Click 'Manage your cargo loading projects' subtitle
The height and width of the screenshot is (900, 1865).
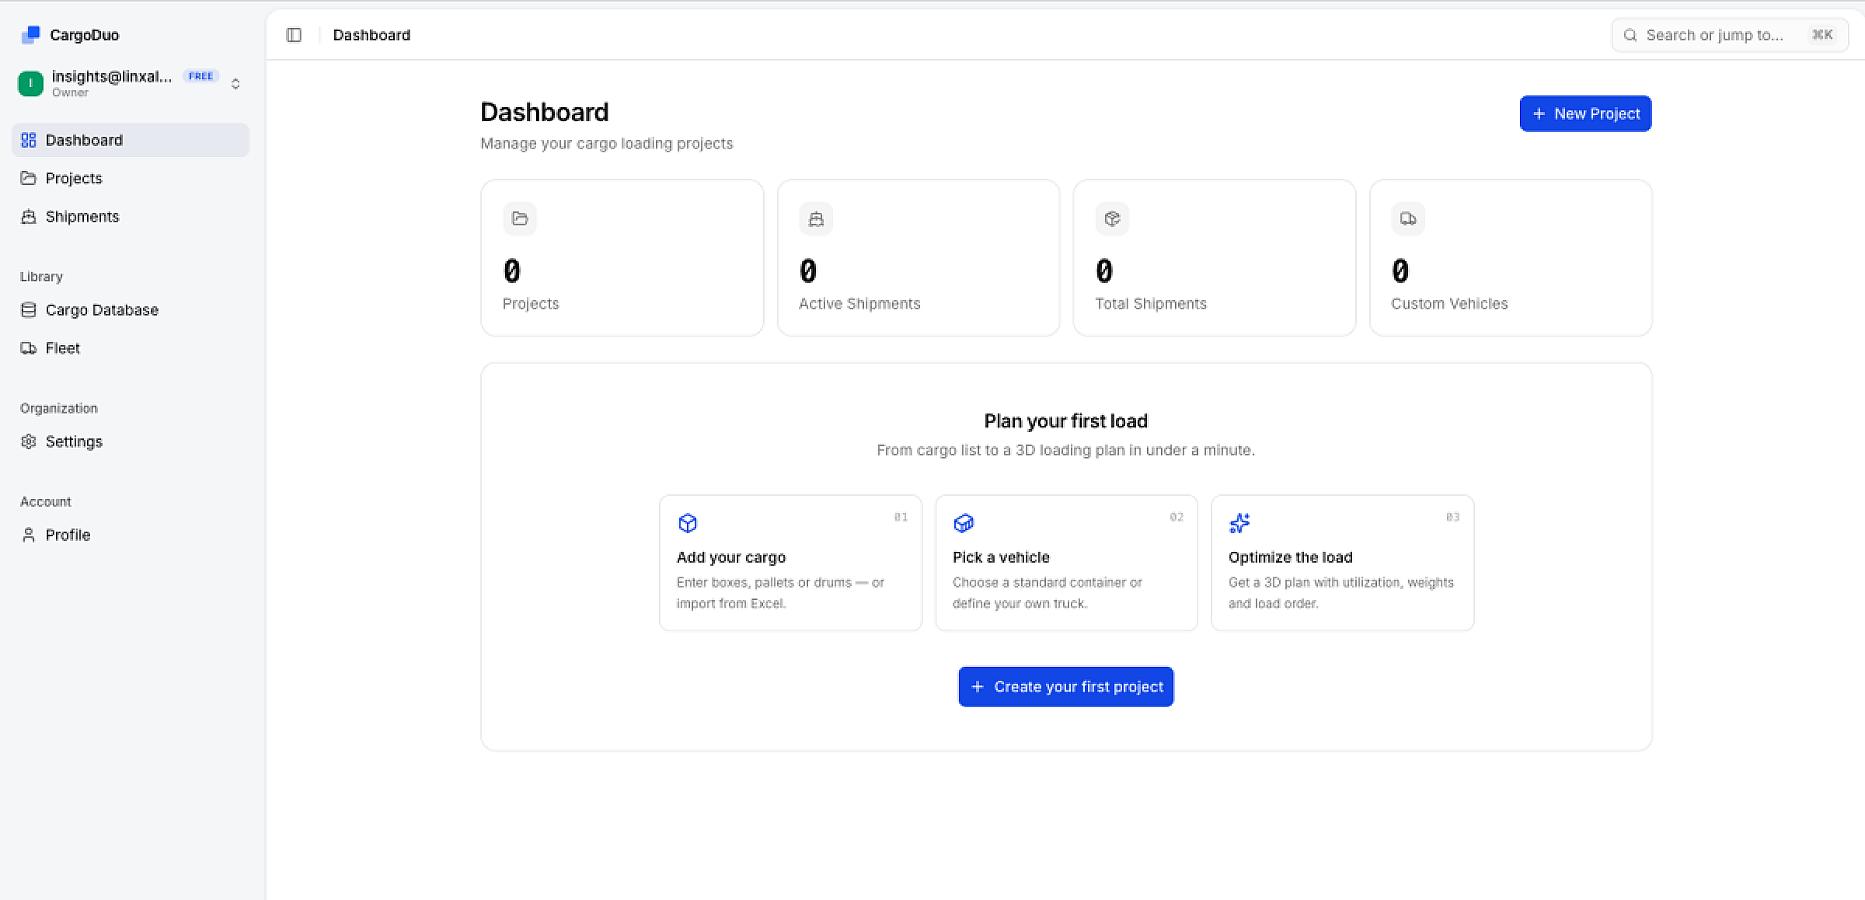(x=606, y=143)
